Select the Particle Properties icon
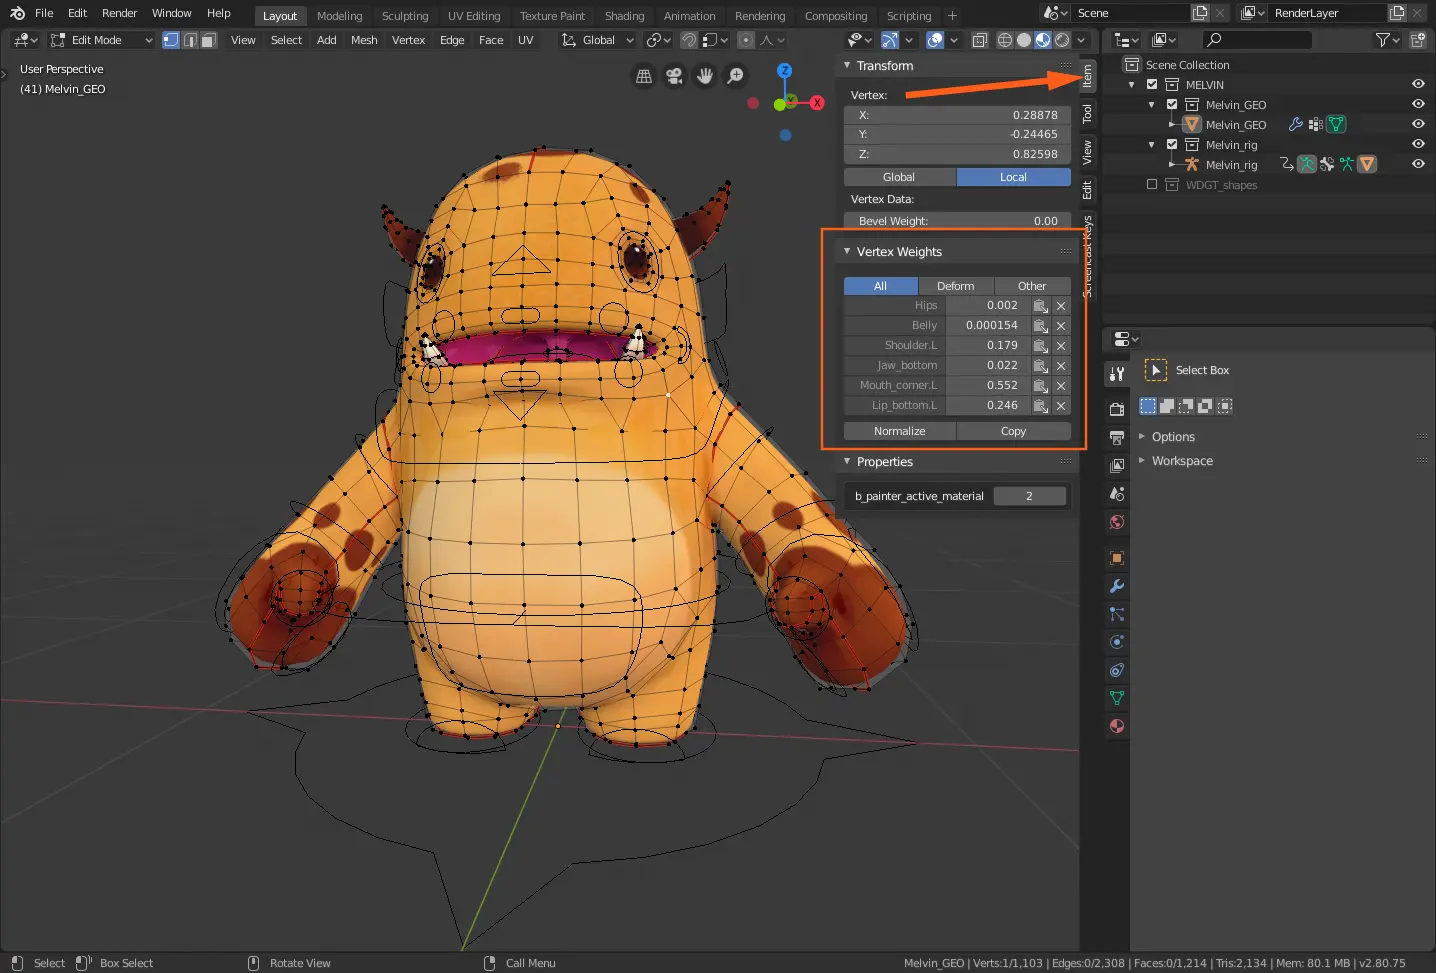 1117,613
